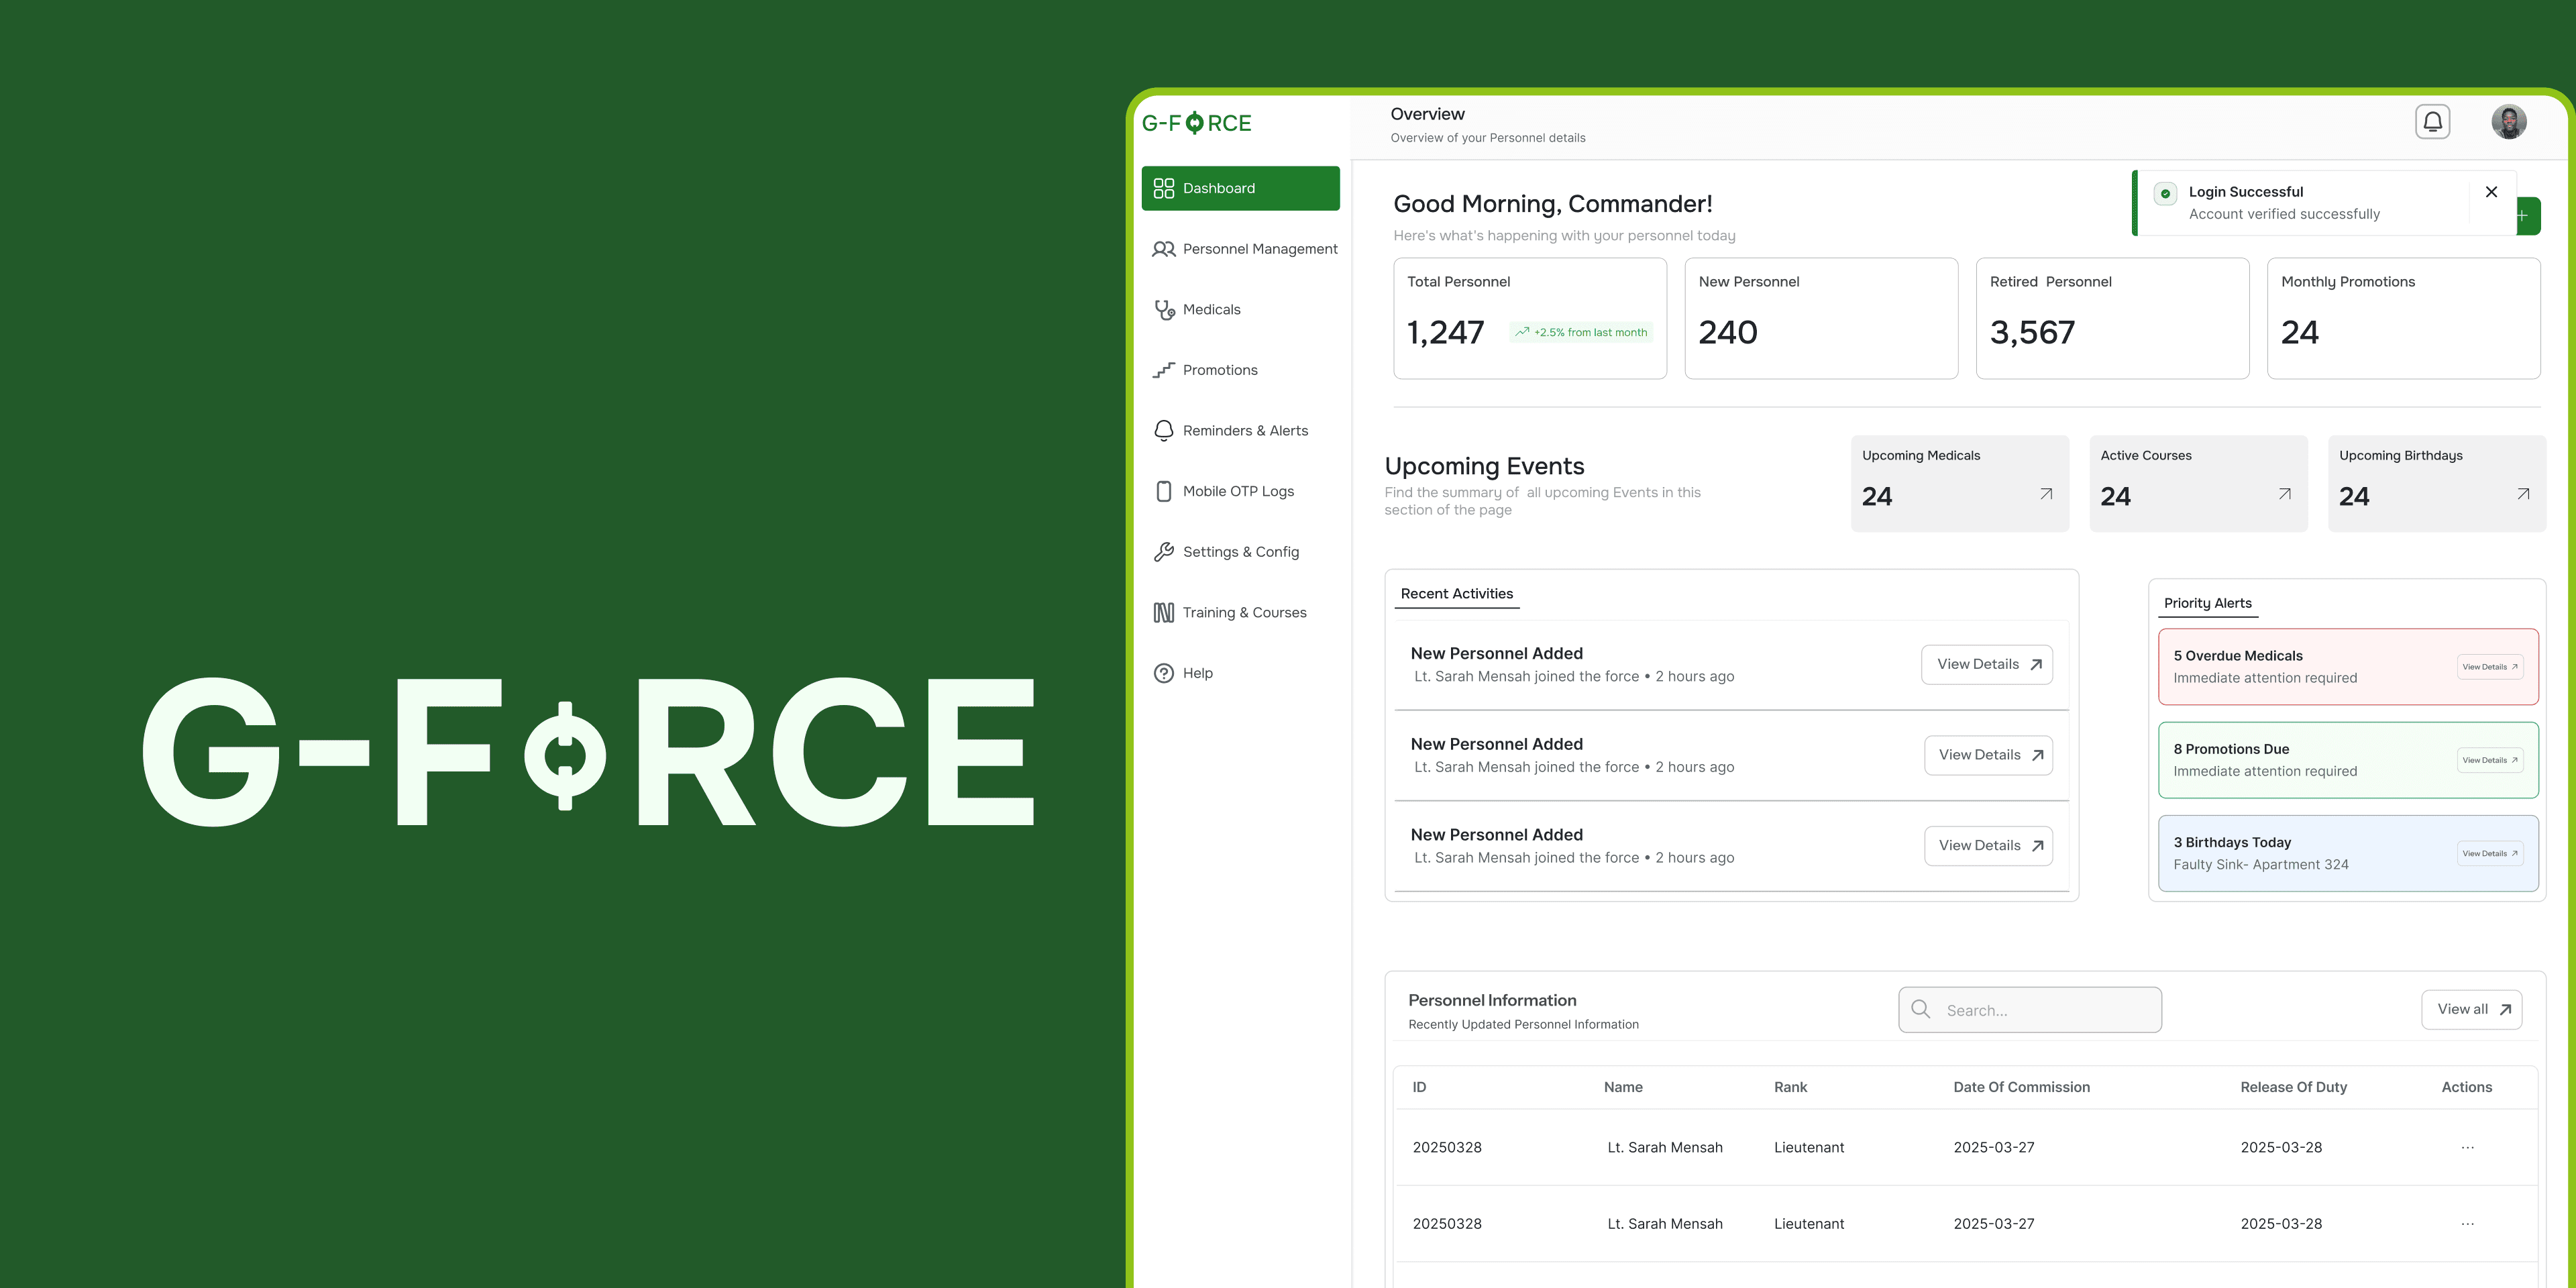The image size is (2576, 1288).
Task: View details for 8 Promotions Due
Action: coord(2490,760)
